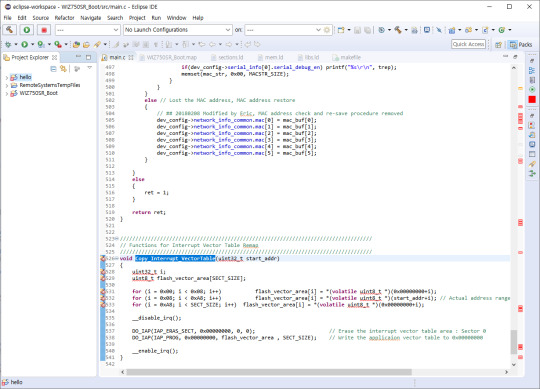Click the editor vertical scrollbar thumb

point(513,342)
